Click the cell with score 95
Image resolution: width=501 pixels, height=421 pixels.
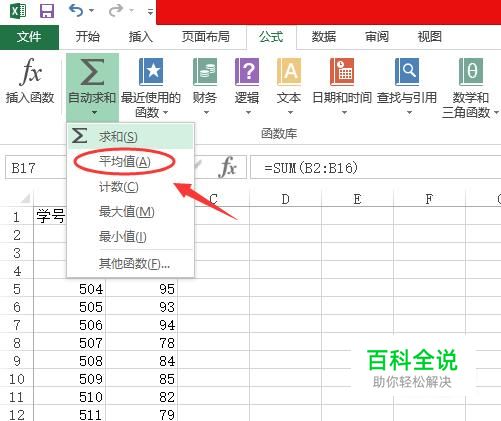tap(142, 289)
